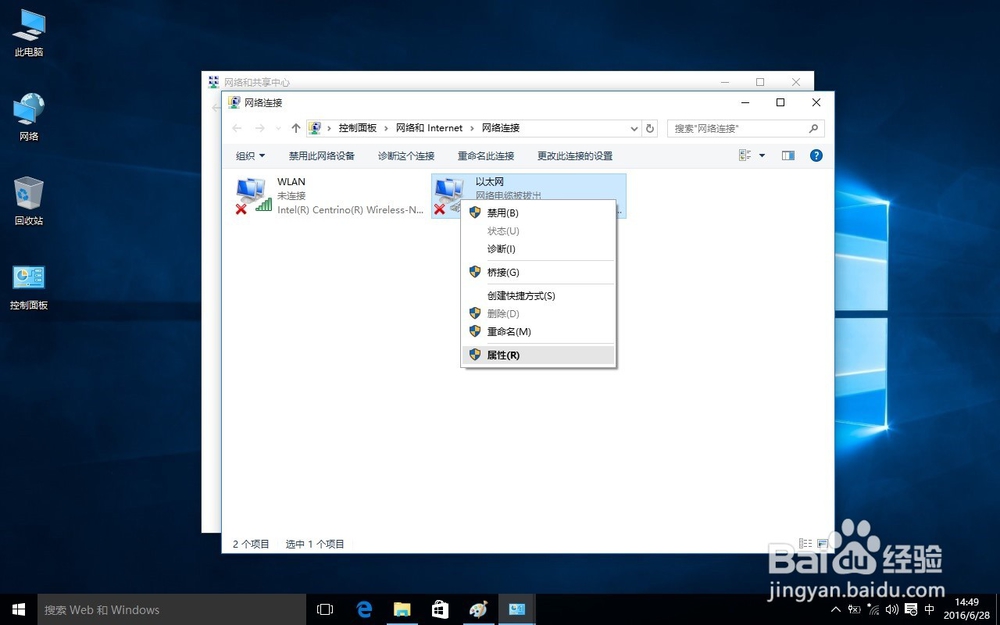Click the Help question mark icon

(x=817, y=155)
